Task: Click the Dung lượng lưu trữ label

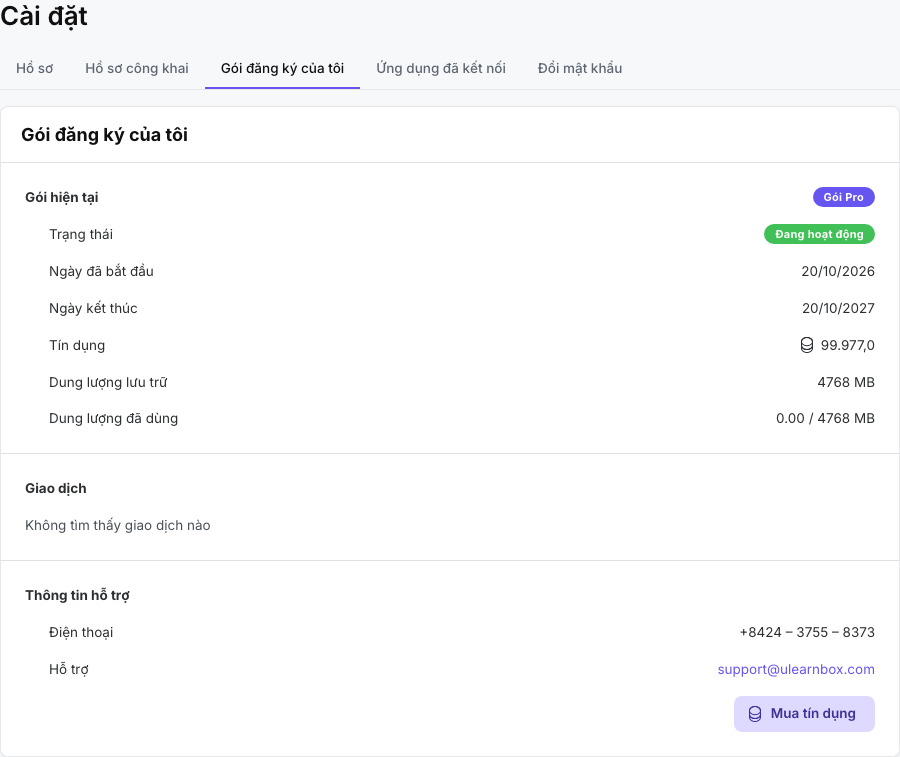Action: click(108, 382)
